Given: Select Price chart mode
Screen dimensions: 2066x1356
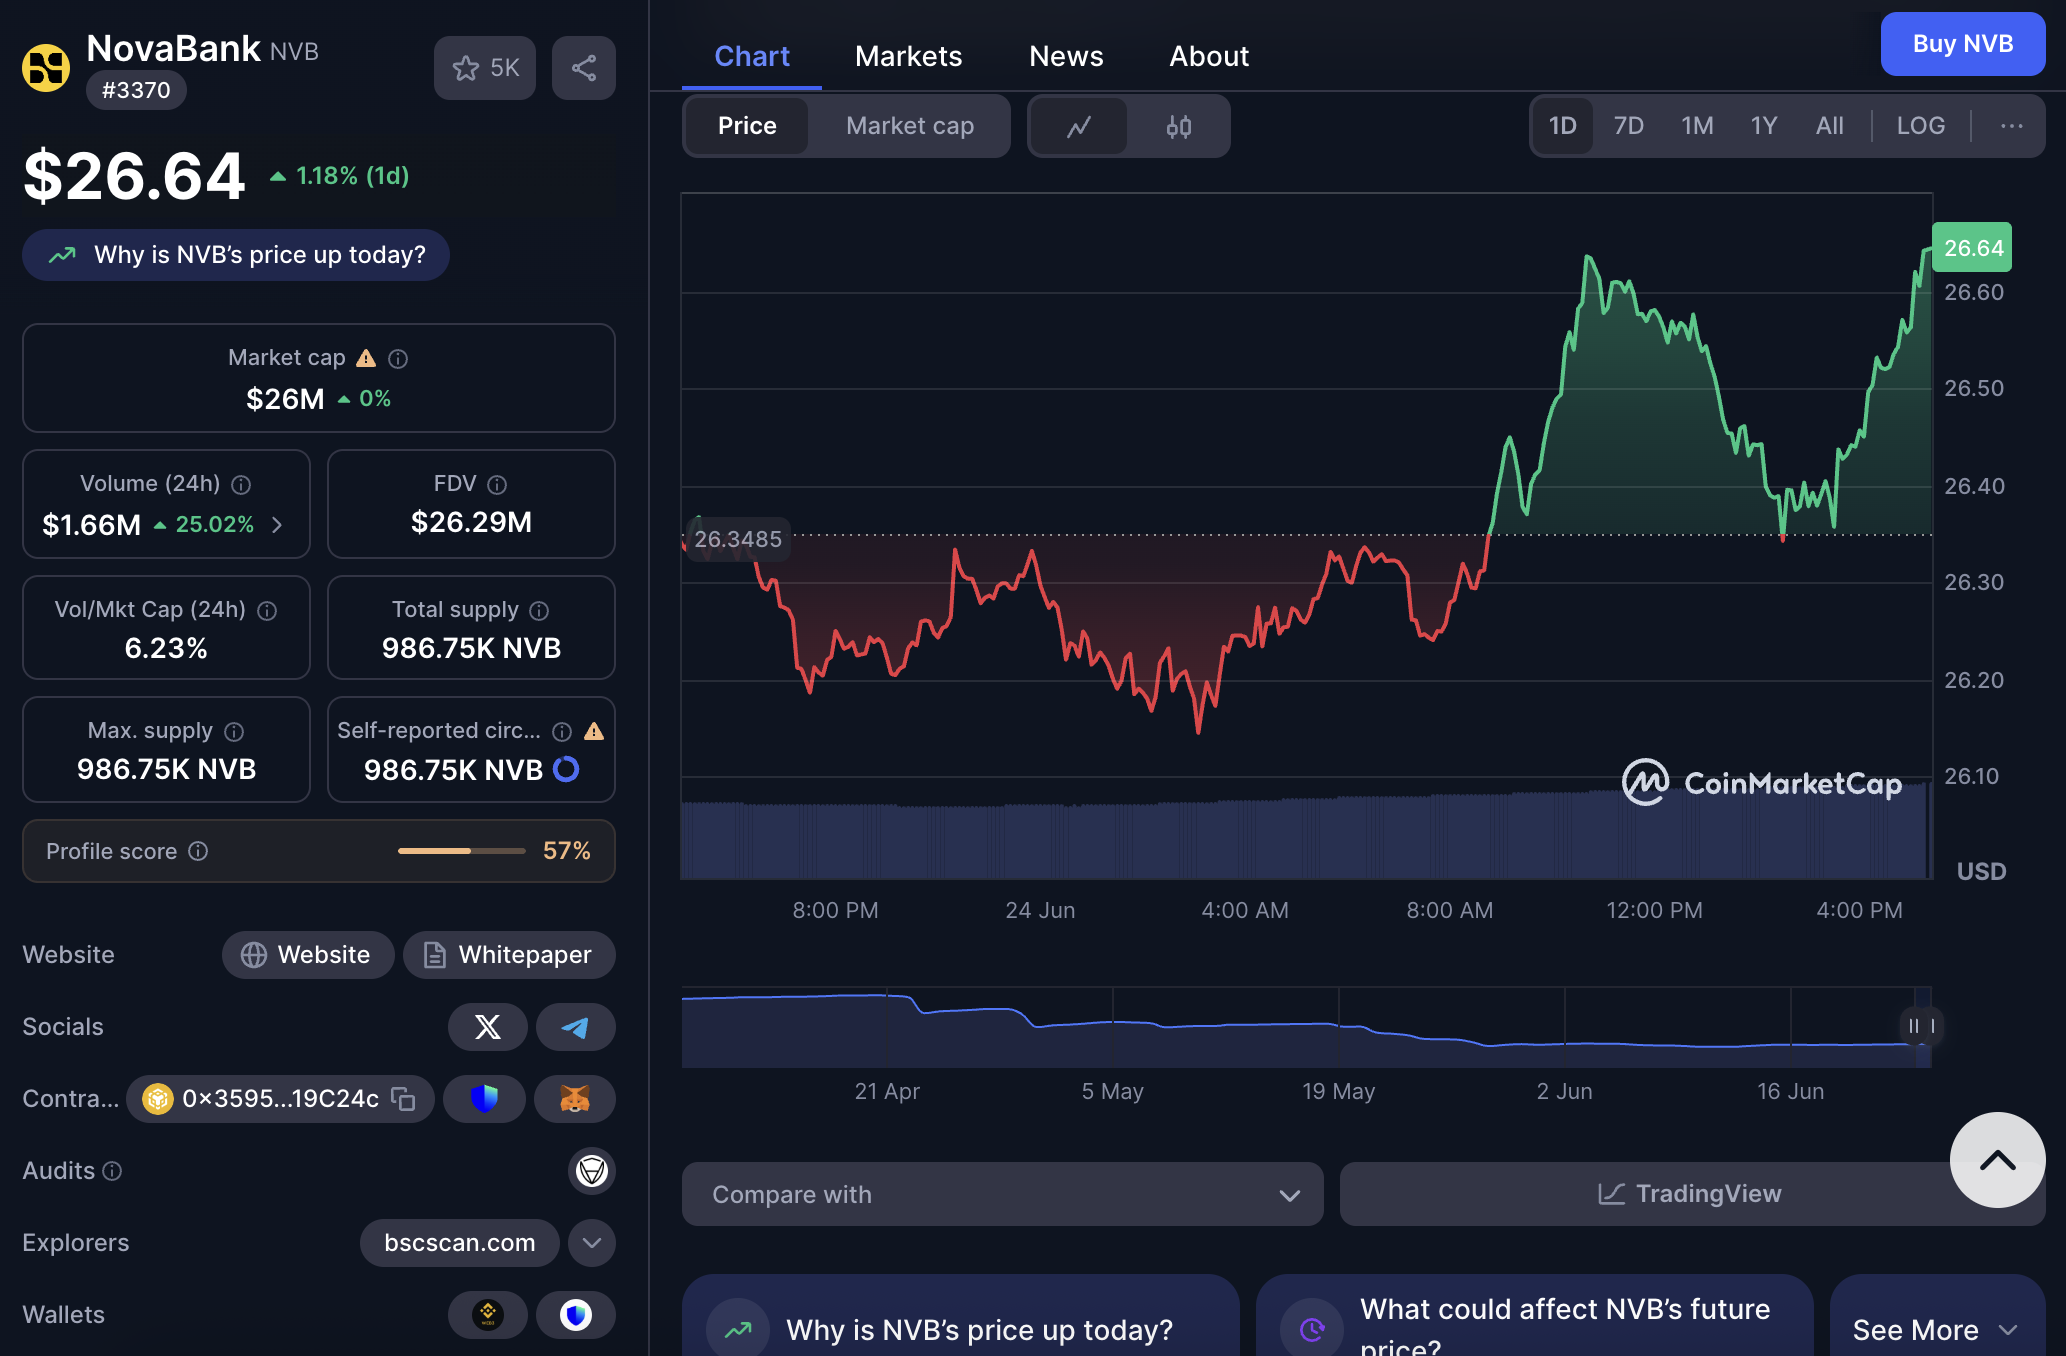Looking at the screenshot, I should pyautogui.click(x=747, y=126).
